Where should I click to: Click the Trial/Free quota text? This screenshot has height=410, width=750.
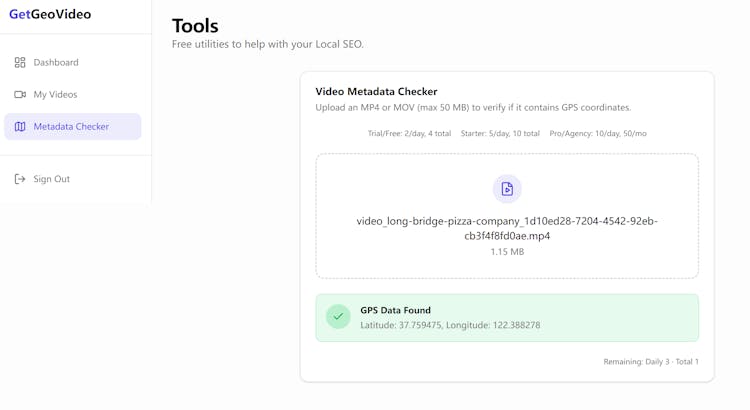[x=409, y=133]
